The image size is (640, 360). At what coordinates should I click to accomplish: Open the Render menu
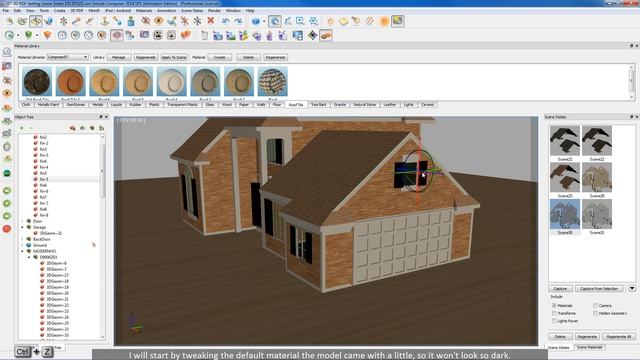pyautogui.click(x=214, y=10)
